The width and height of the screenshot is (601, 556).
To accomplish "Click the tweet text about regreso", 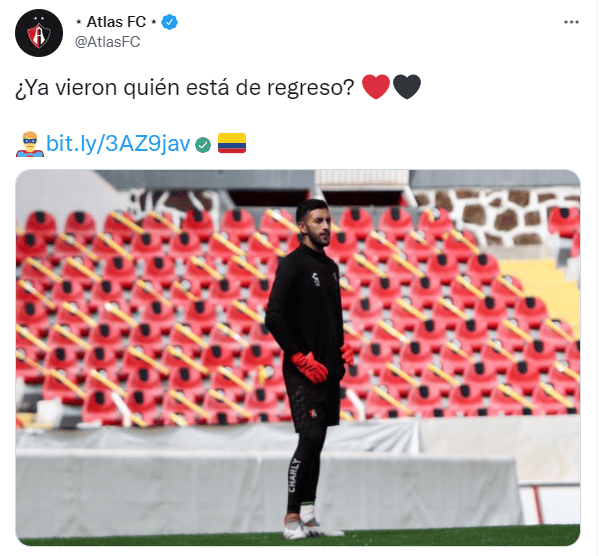I will 185,88.
